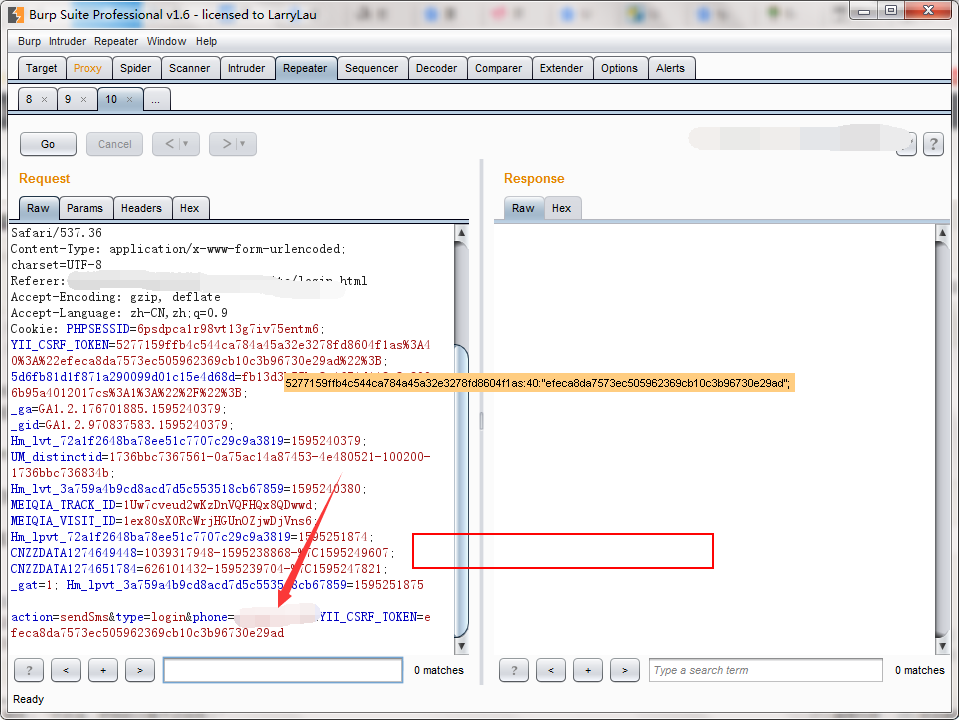Focus the request search text field
Screen dimensions: 959x720
click(x=283, y=670)
